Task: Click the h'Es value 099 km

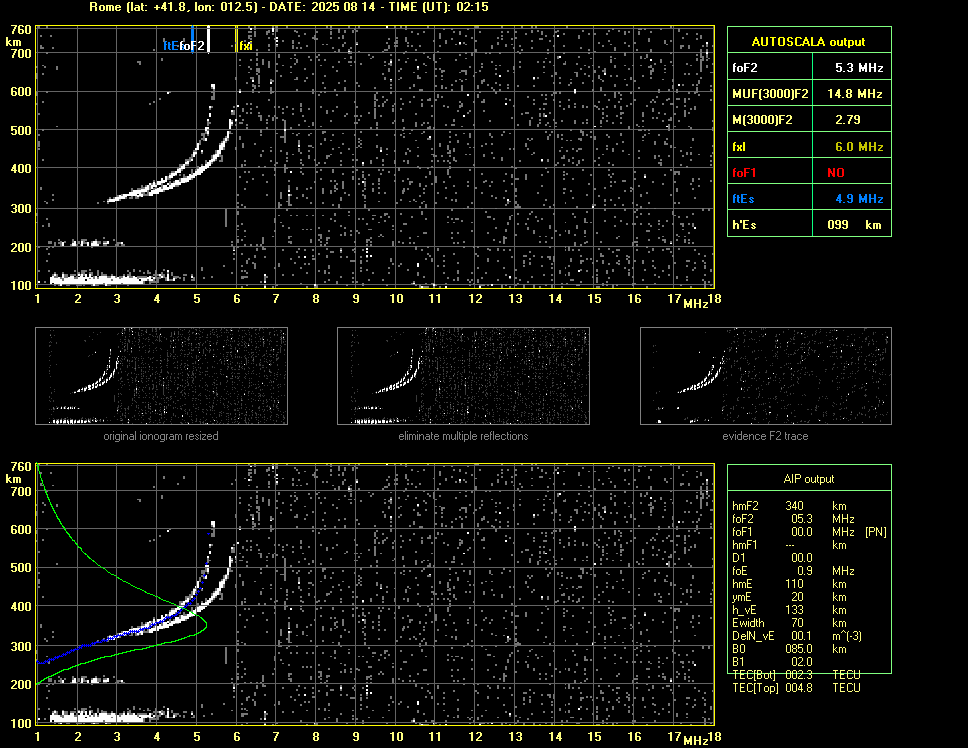Action: [x=854, y=225]
